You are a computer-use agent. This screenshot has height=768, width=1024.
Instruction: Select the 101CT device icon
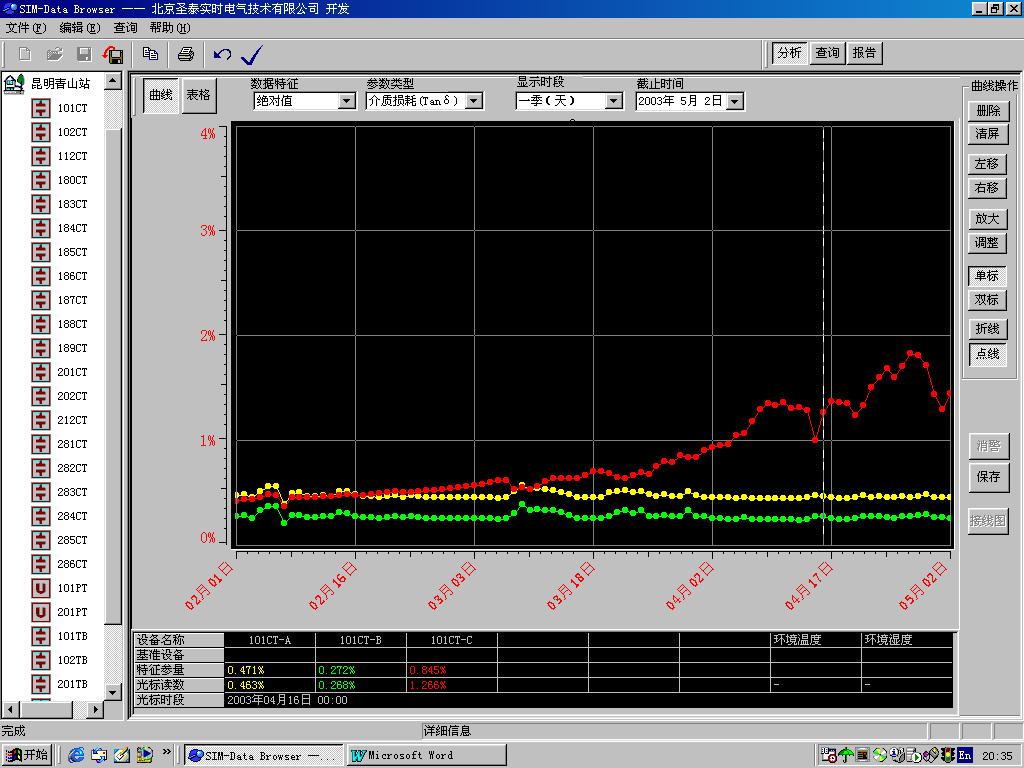tap(41, 108)
